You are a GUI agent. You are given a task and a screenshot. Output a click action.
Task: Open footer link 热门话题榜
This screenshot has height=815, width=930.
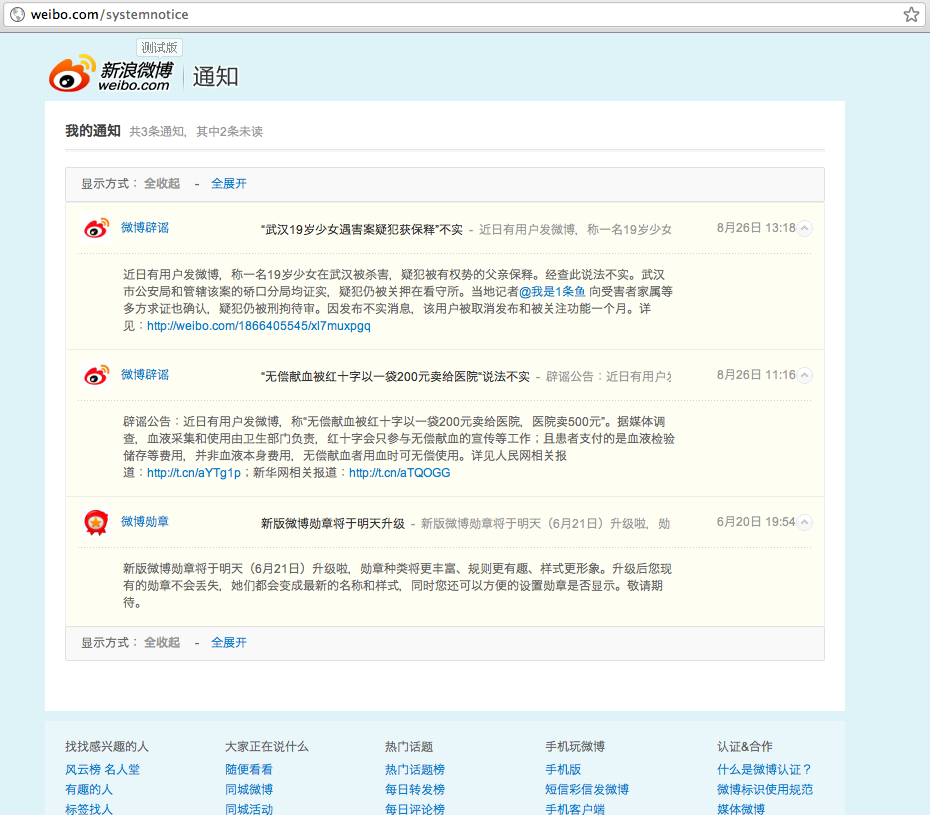pos(415,770)
